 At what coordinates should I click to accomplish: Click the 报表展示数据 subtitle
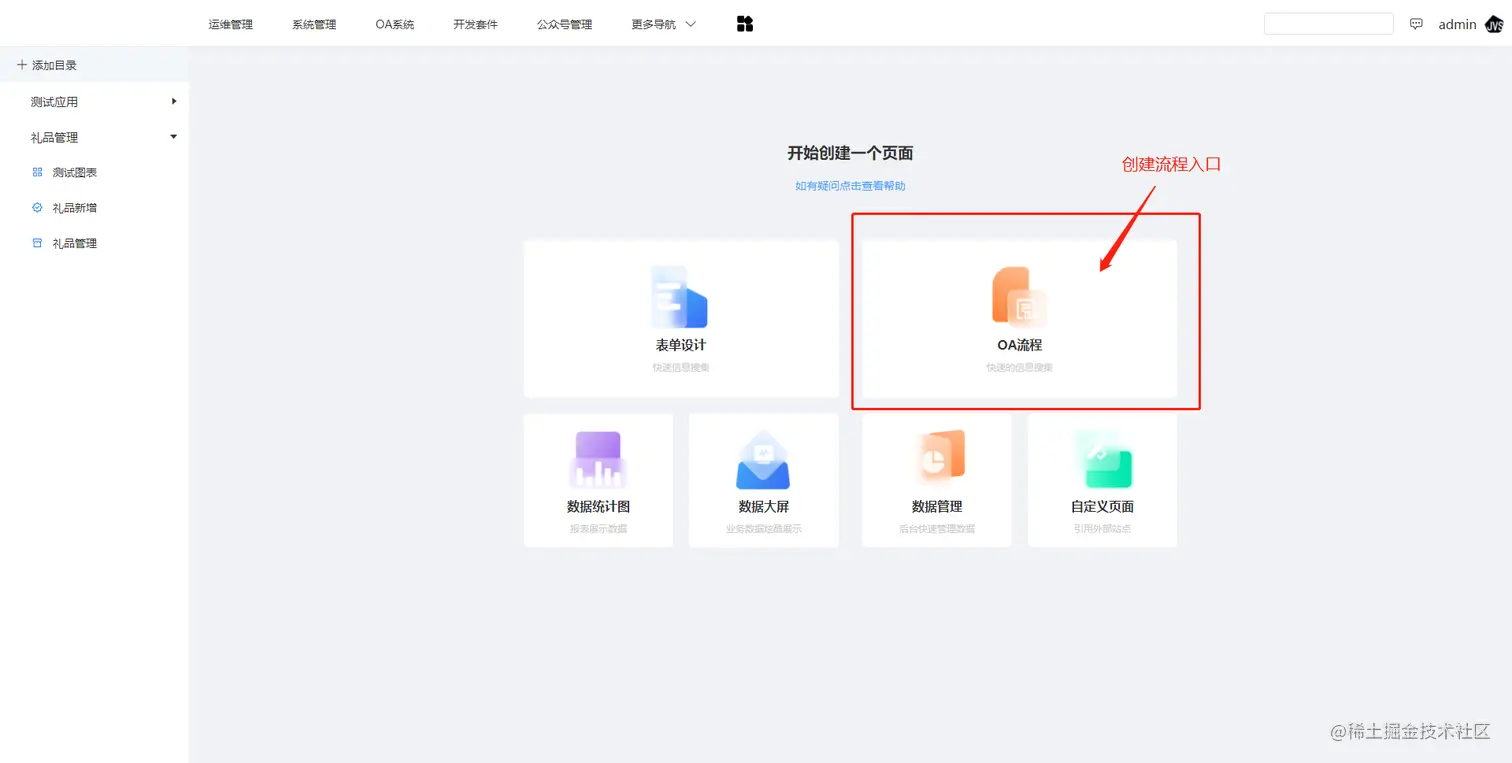[x=598, y=528]
